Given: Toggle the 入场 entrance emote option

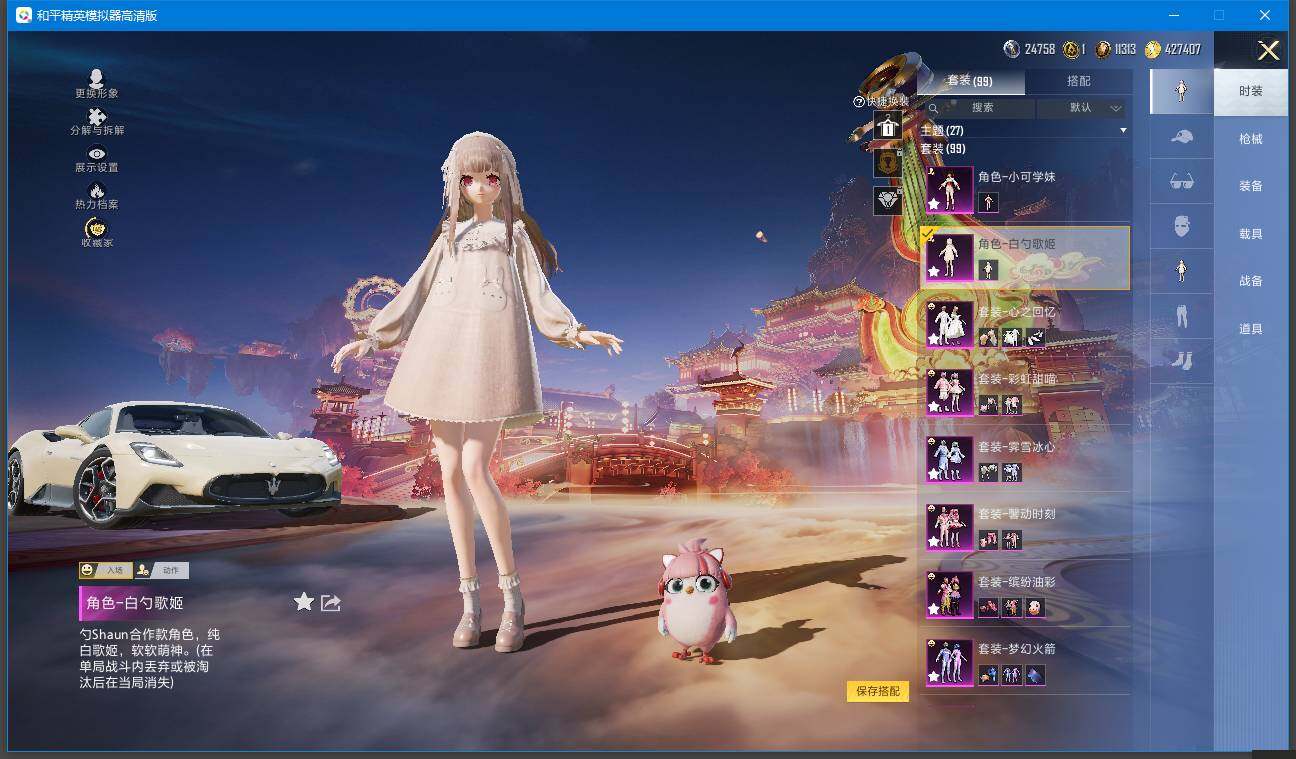Looking at the screenshot, I should (106, 570).
